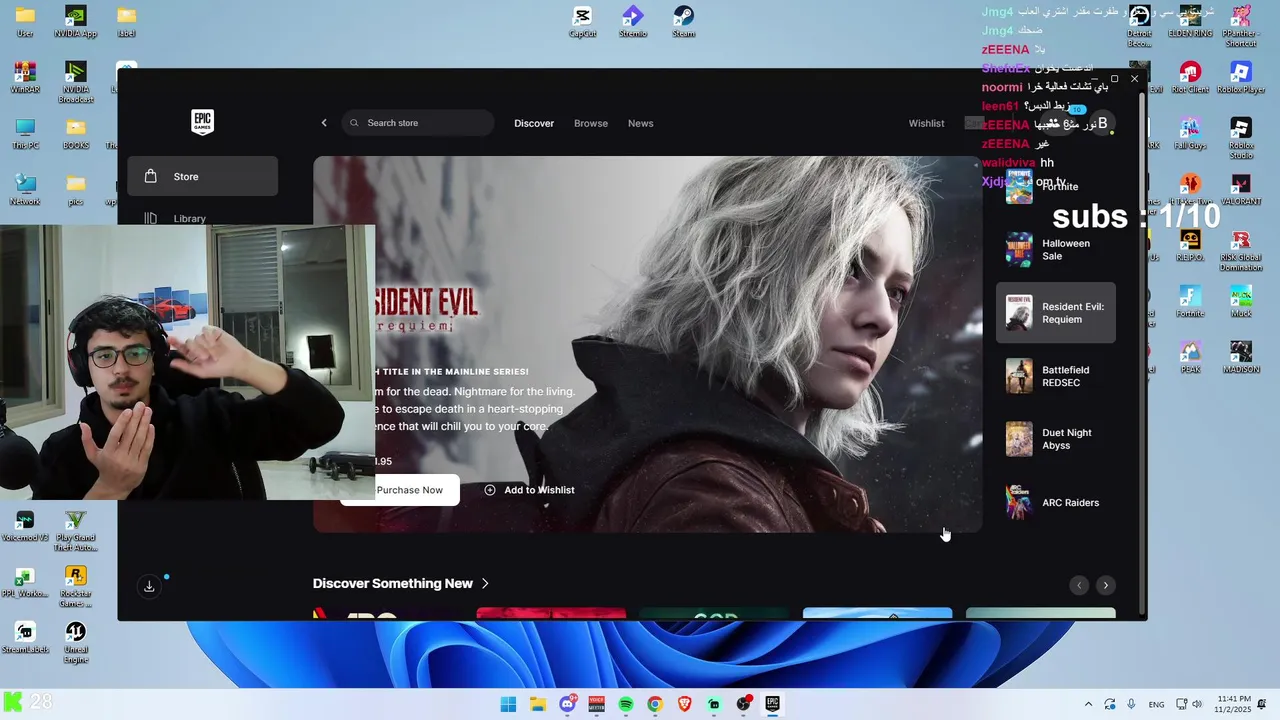Open the NVIDIA Broadcast desktop shortcut
Image resolution: width=1280 pixels, height=720 pixels.
pos(75,83)
